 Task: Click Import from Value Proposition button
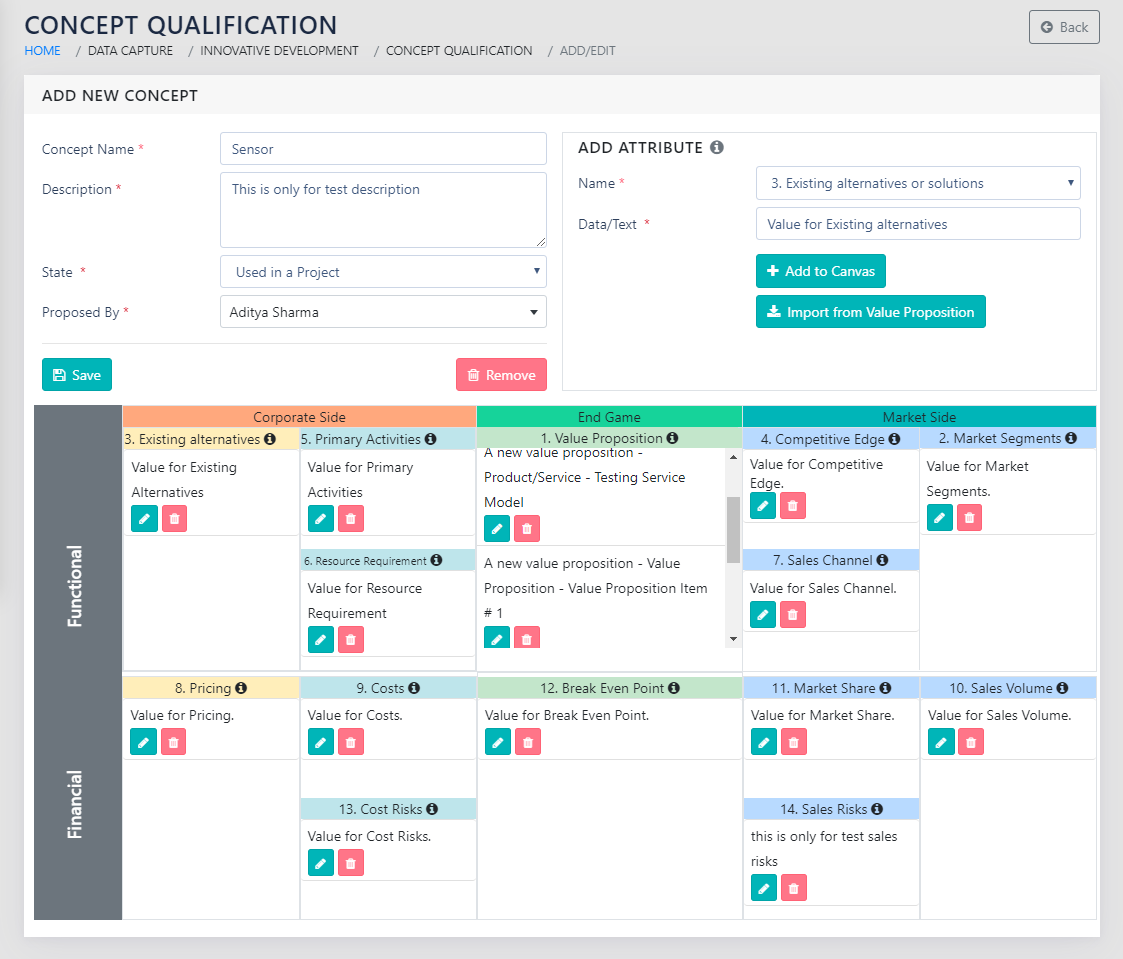[871, 312]
